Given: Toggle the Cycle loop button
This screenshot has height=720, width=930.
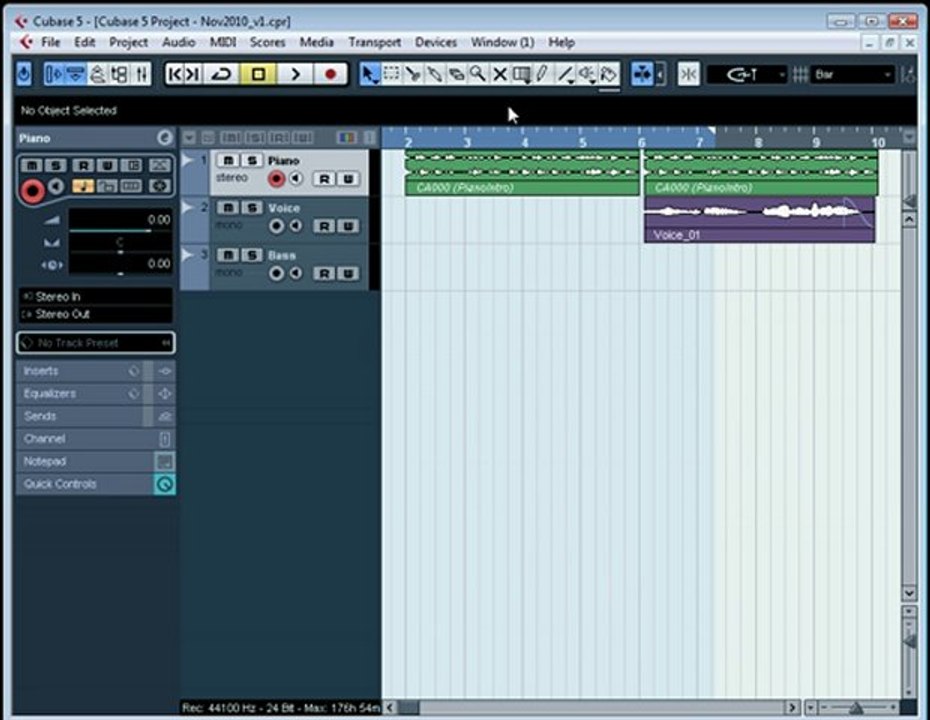Looking at the screenshot, I should coord(222,74).
